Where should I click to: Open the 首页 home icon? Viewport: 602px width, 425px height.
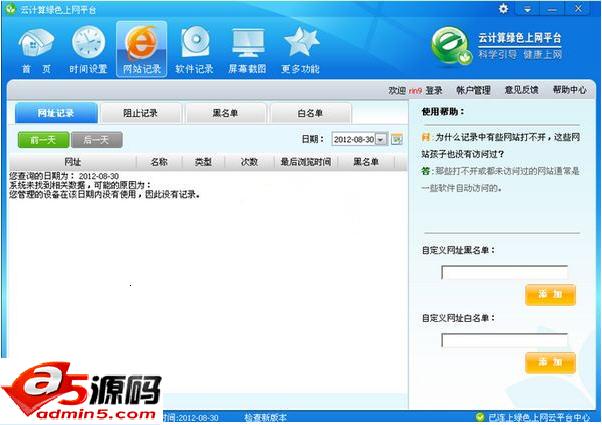[36, 50]
